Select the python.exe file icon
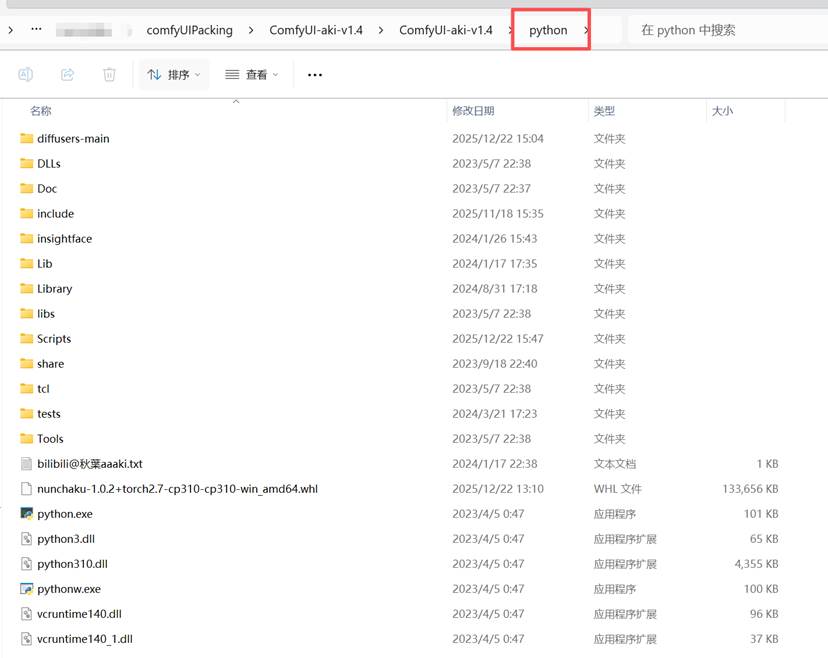The image size is (828, 658). pyautogui.click(x=27, y=514)
